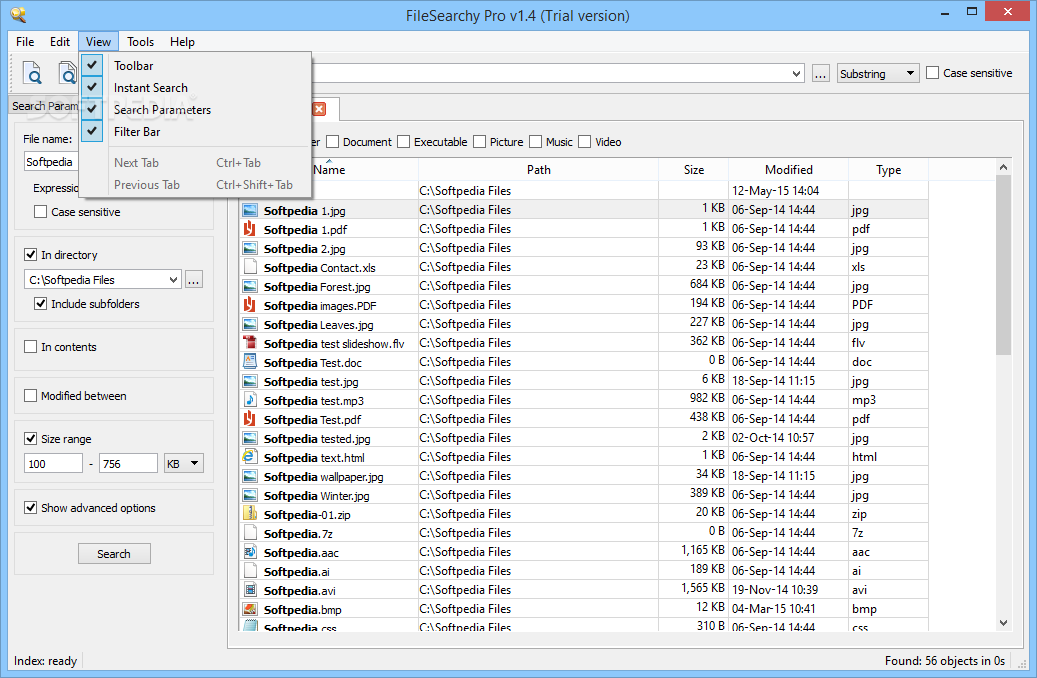Viewport: 1037px width, 678px height.
Task: Click the image icon of Softpedia tested.jpg
Action: coord(250,439)
